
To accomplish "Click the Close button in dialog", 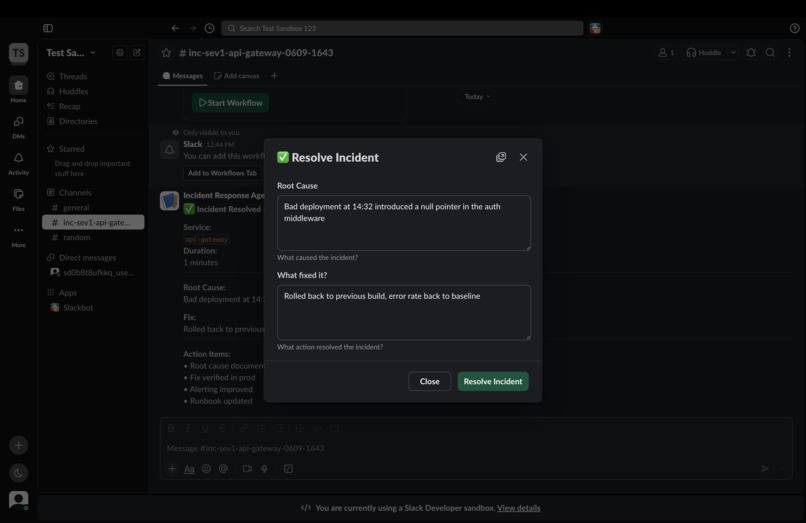I will (429, 381).
